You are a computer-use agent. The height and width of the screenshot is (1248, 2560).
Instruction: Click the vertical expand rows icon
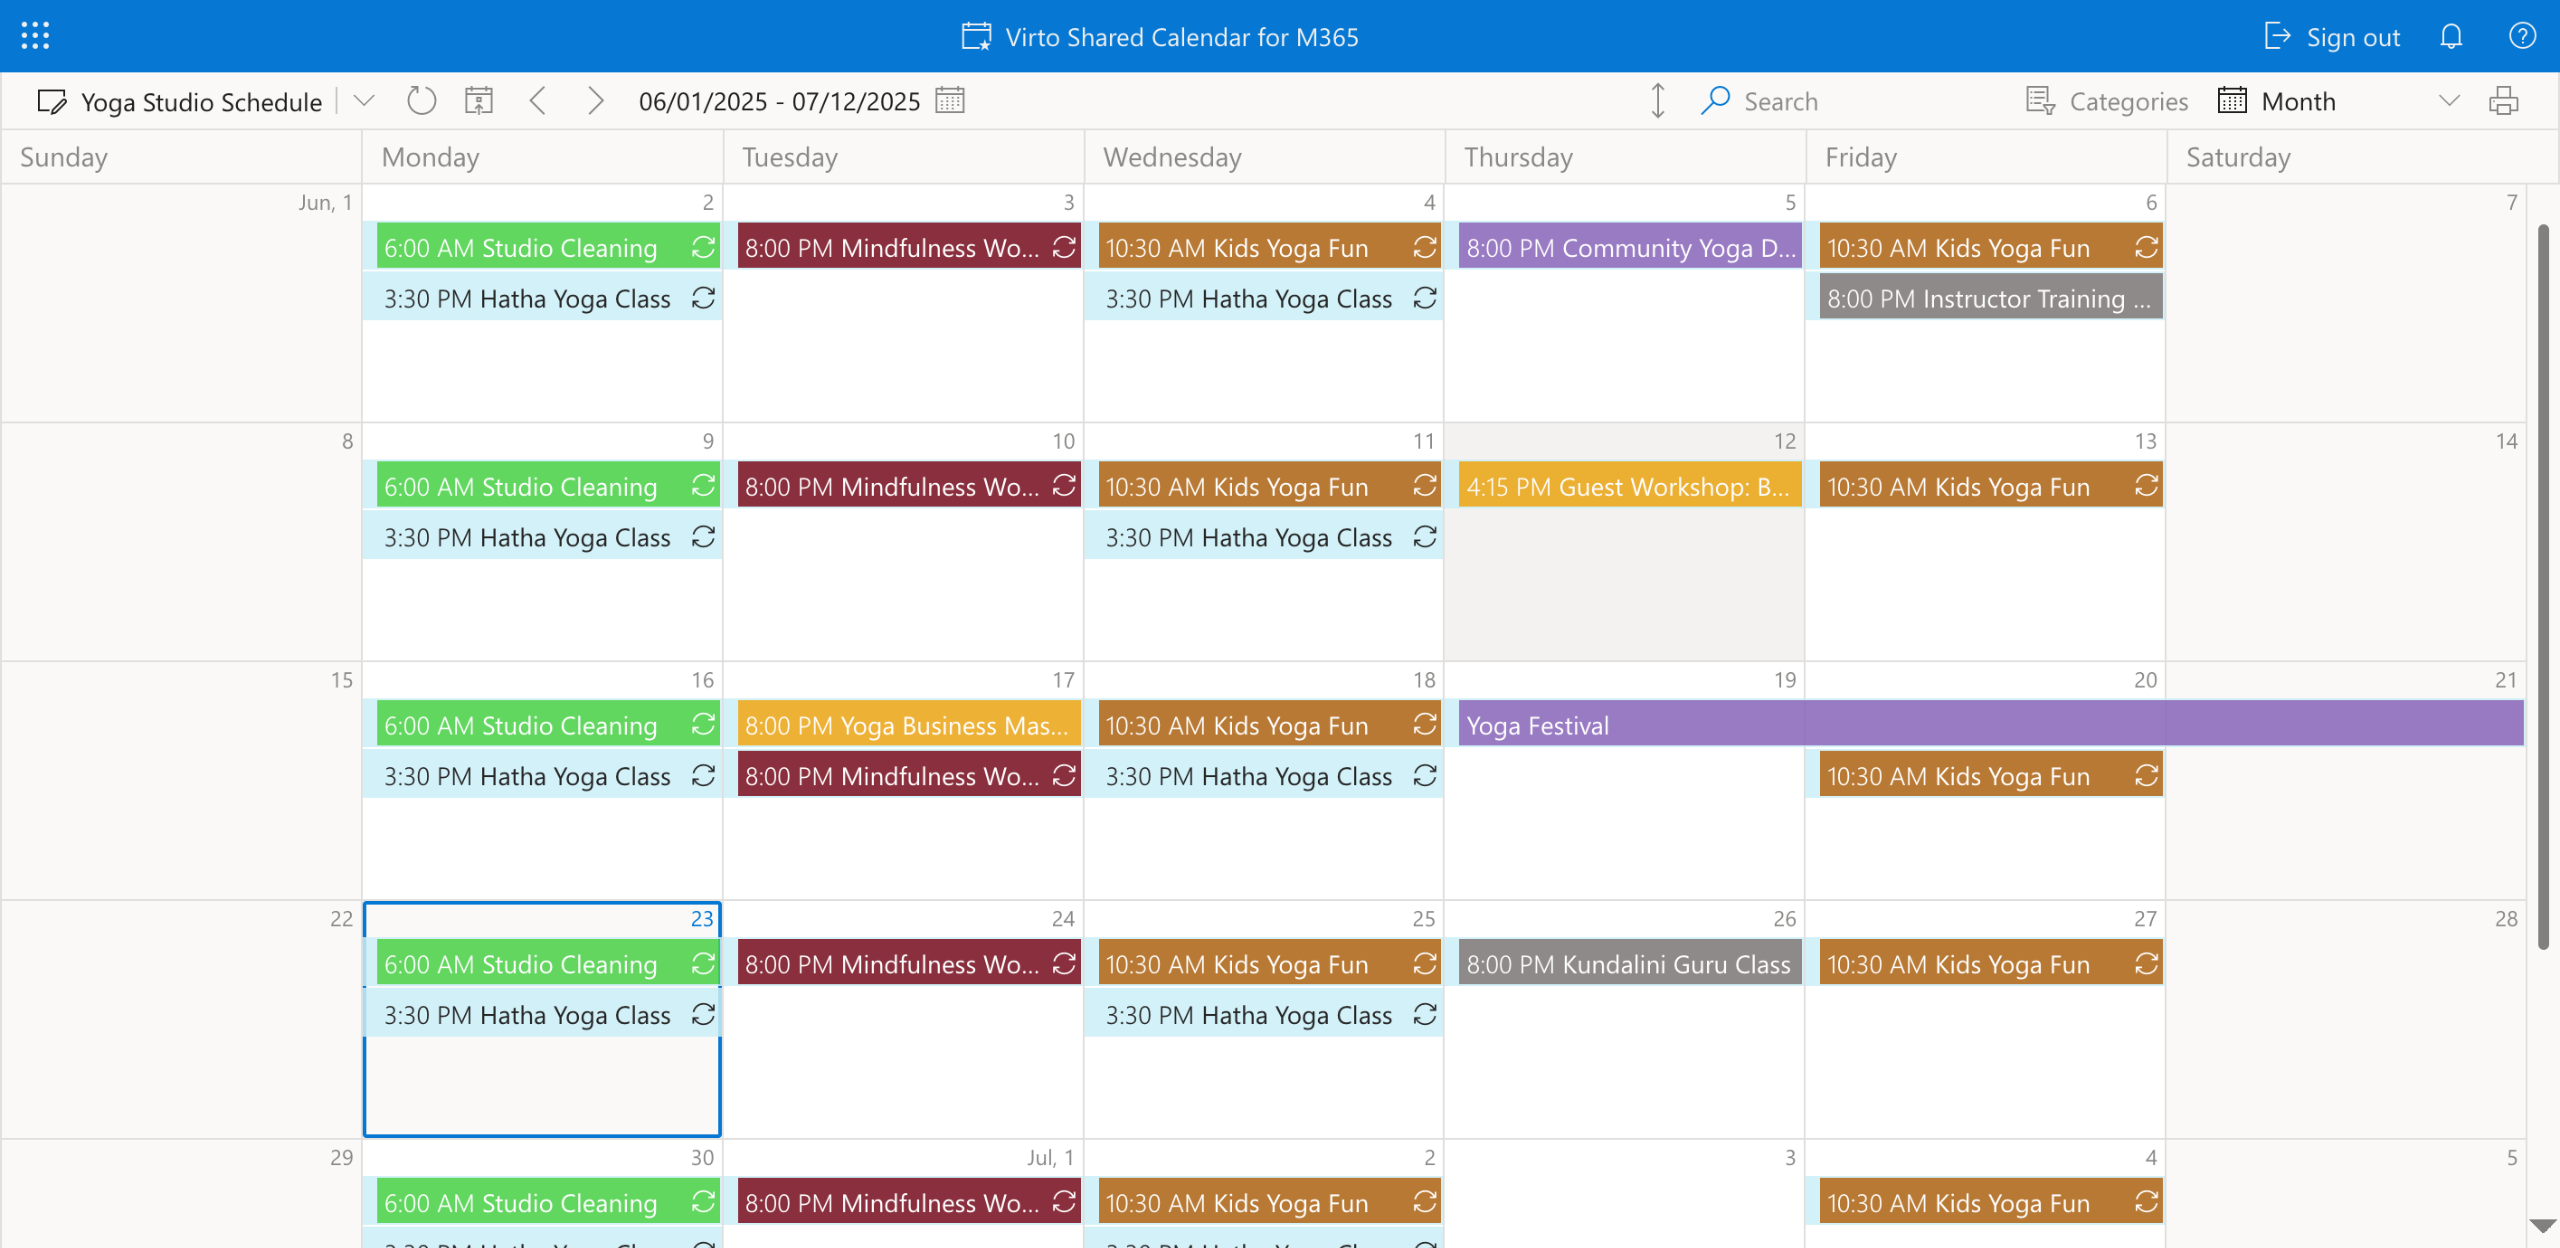[x=1657, y=101]
